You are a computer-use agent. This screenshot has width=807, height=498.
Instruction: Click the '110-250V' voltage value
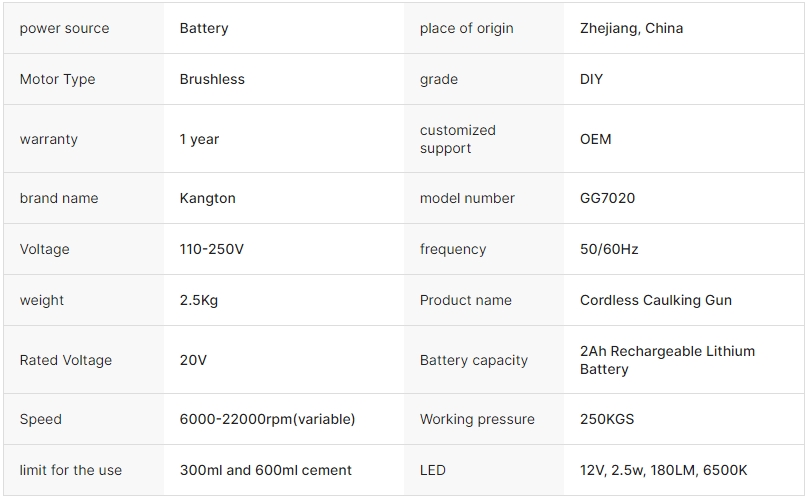[211, 249]
